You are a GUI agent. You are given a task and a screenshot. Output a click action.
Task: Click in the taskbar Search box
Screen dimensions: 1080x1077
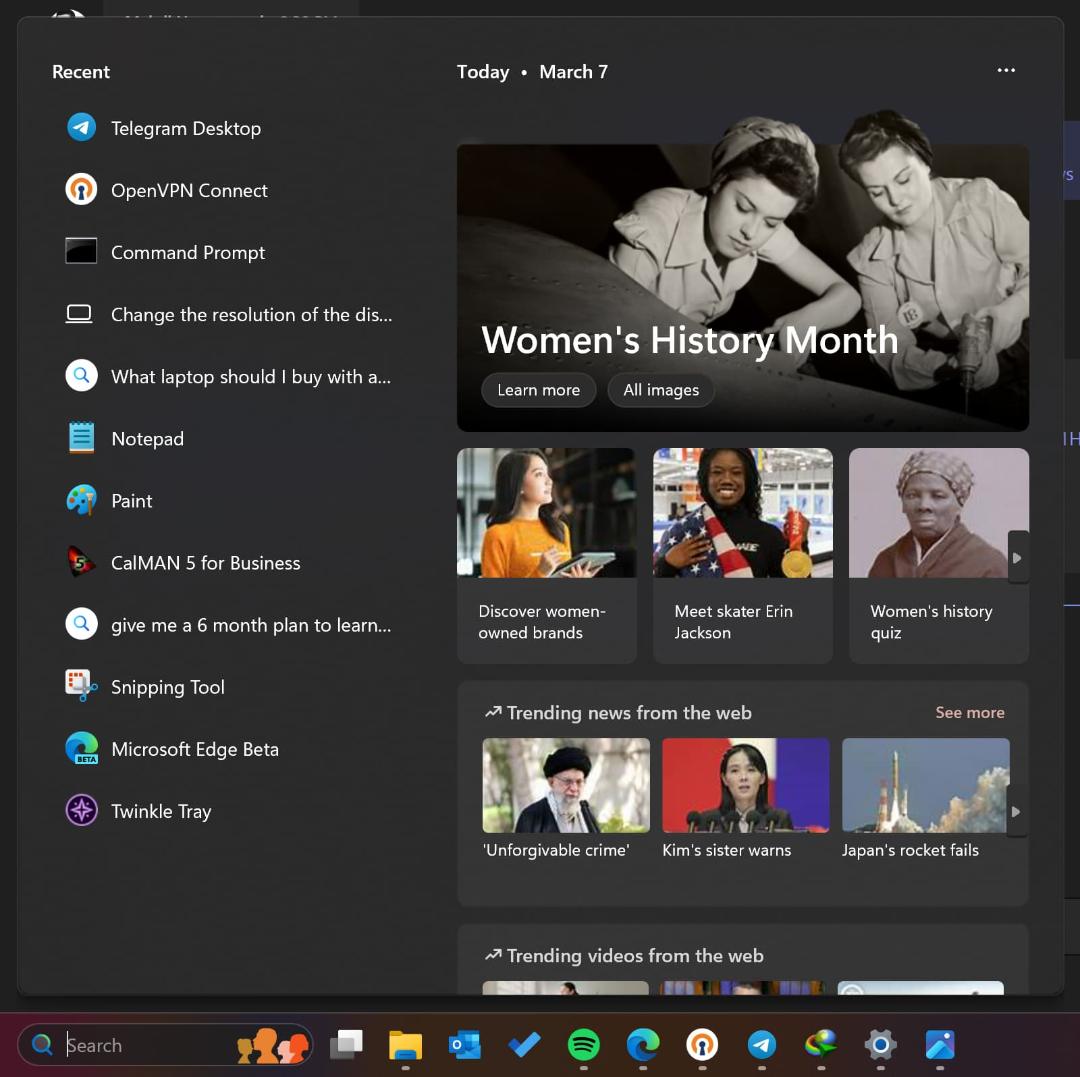click(x=165, y=1045)
